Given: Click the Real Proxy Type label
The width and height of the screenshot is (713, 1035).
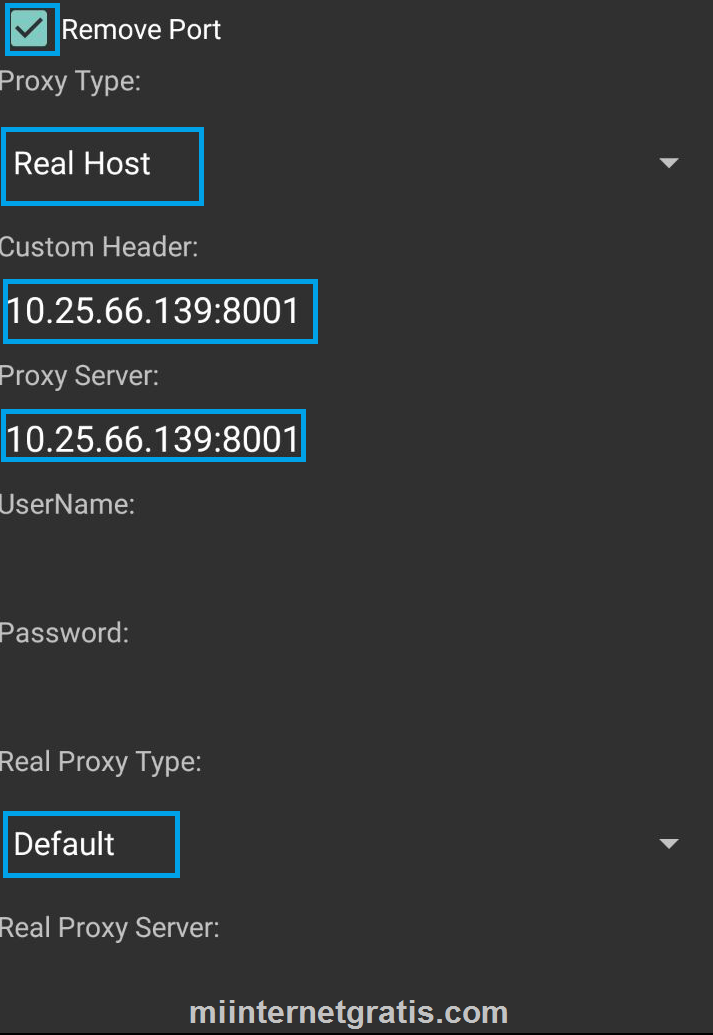Looking at the screenshot, I should 100,762.
